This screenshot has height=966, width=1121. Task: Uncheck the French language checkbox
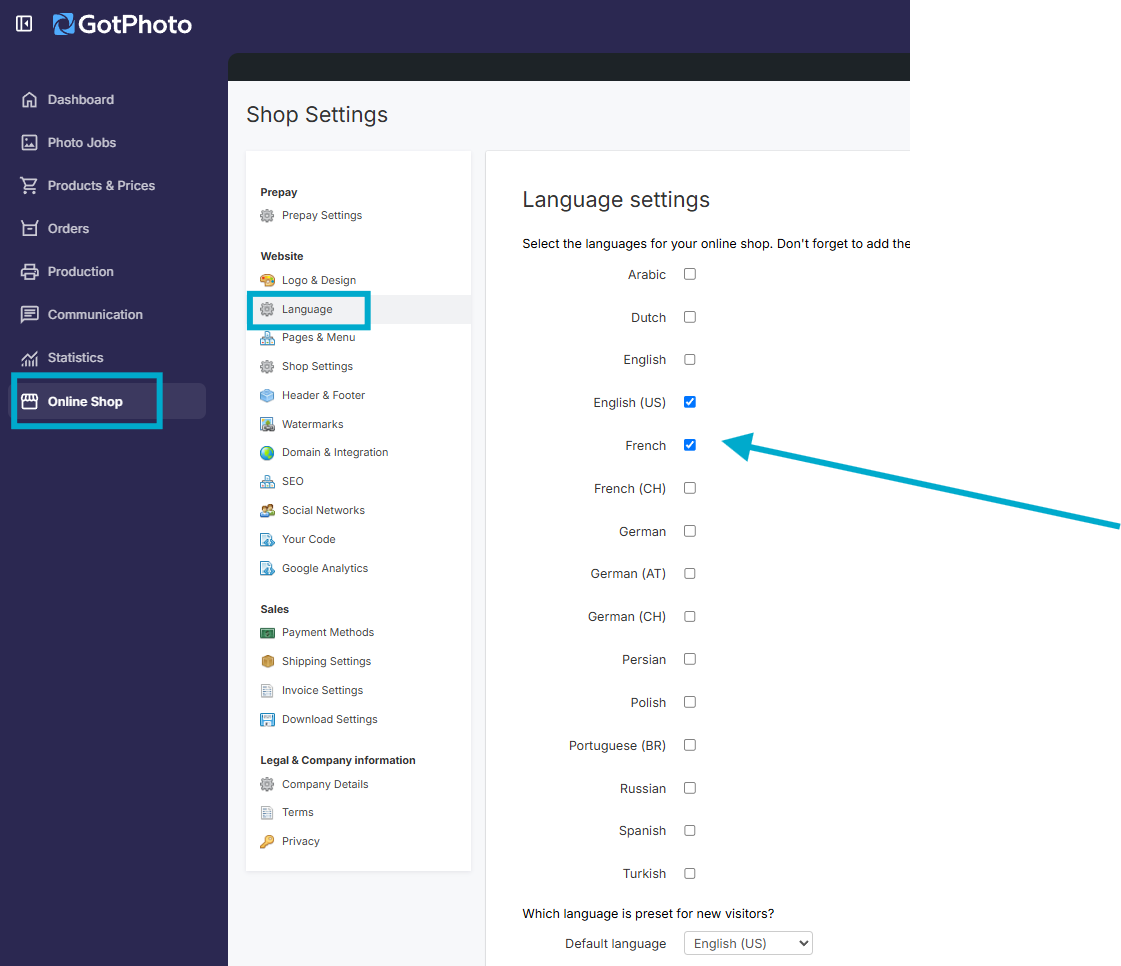690,445
